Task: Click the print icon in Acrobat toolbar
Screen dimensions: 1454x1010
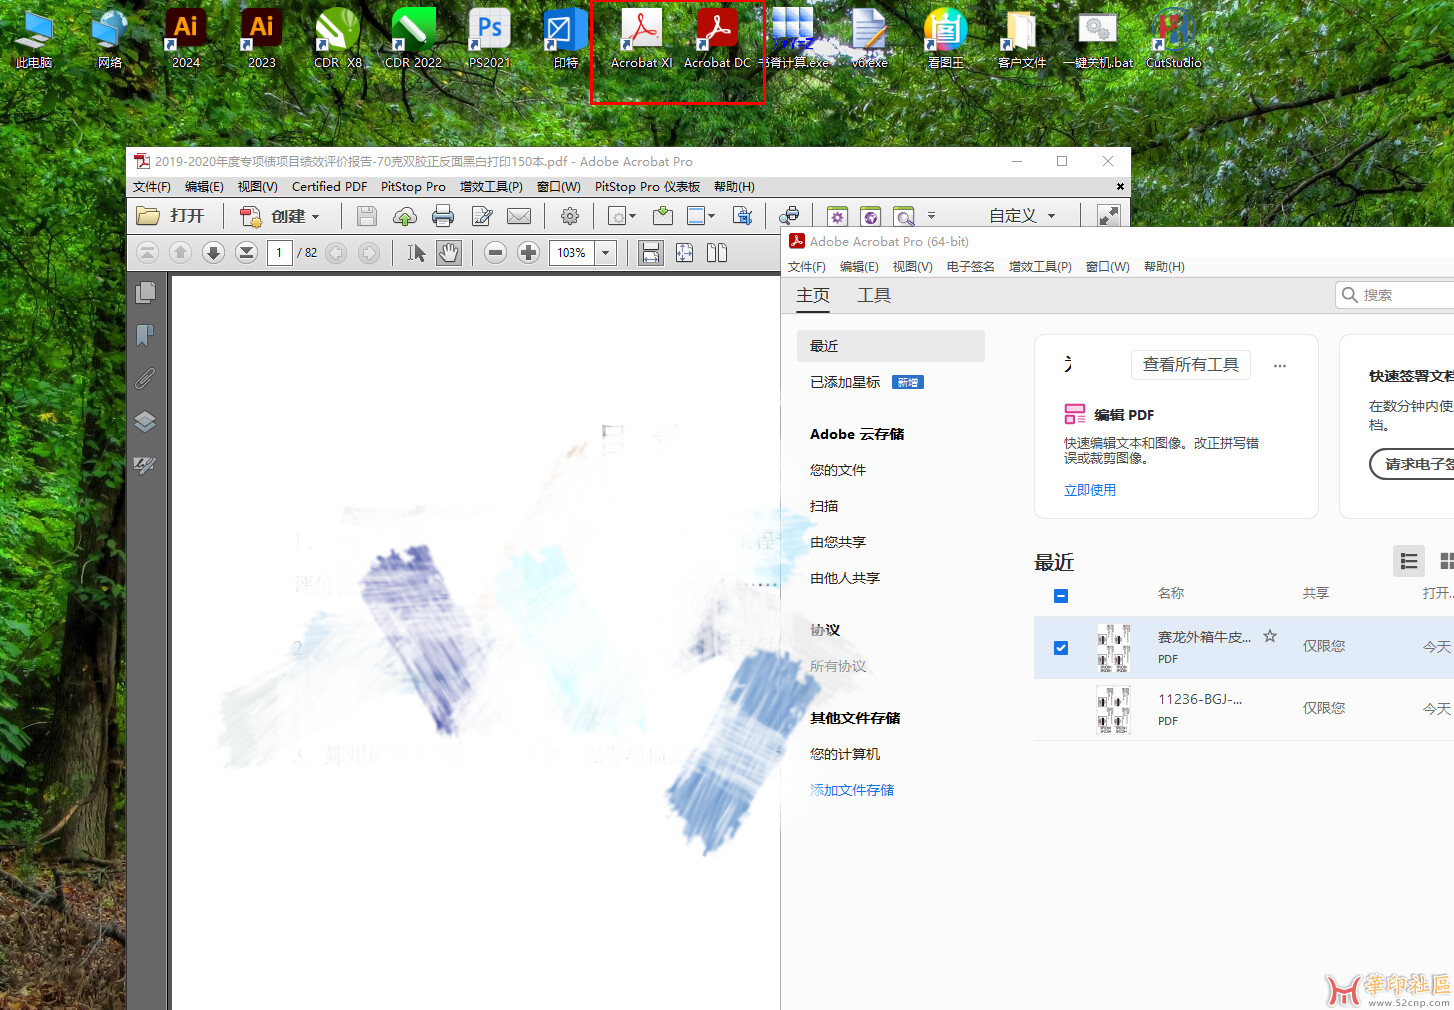Action: tap(443, 216)
